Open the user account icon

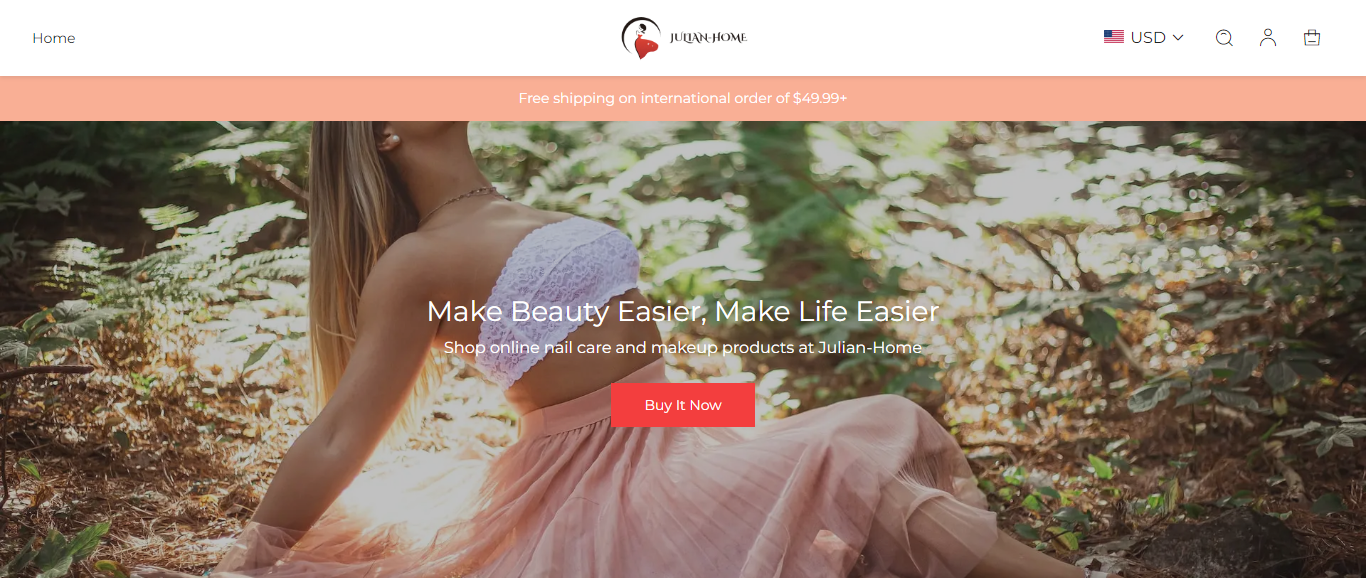coord(1268,38)
